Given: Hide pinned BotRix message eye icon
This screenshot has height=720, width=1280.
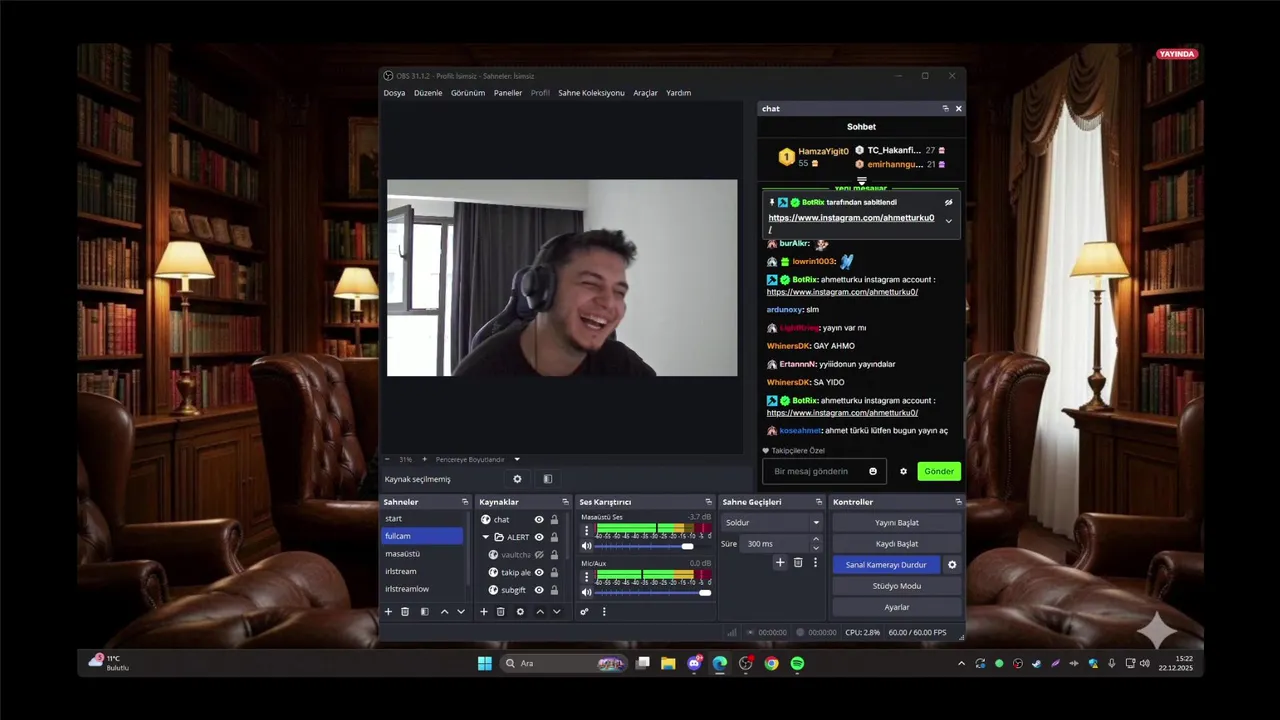Looking at the screenshot, I should pos(949,202).
